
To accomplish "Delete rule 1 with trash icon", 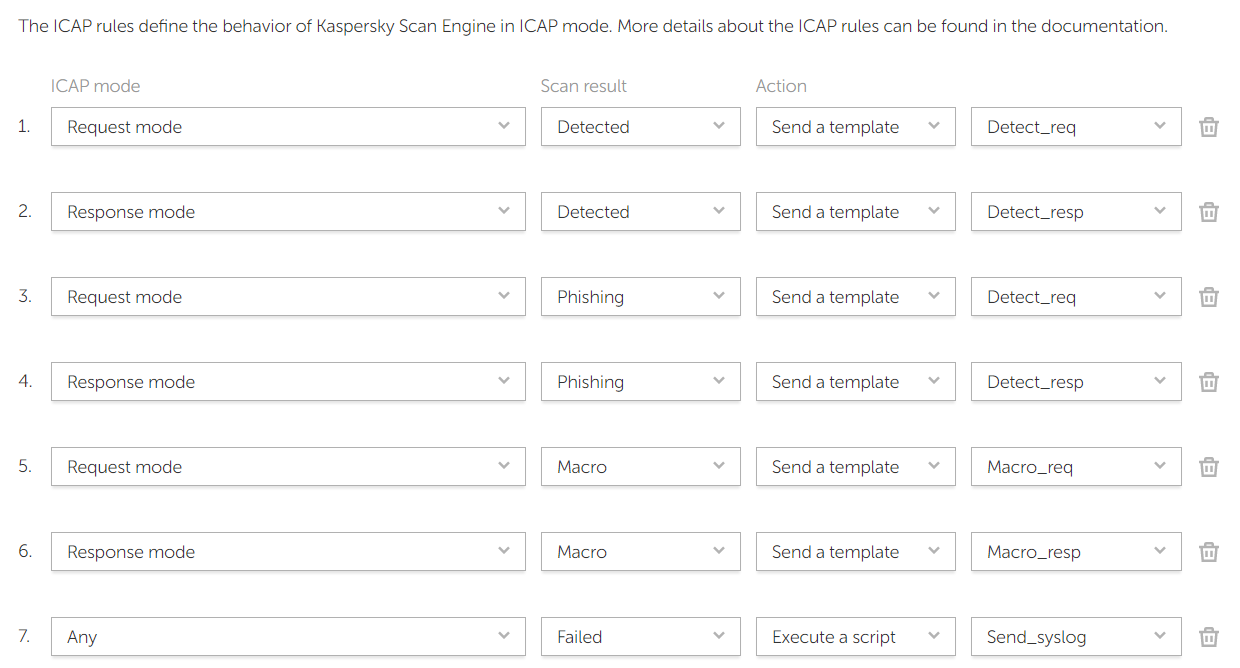I will click(x=1208, y=127).
